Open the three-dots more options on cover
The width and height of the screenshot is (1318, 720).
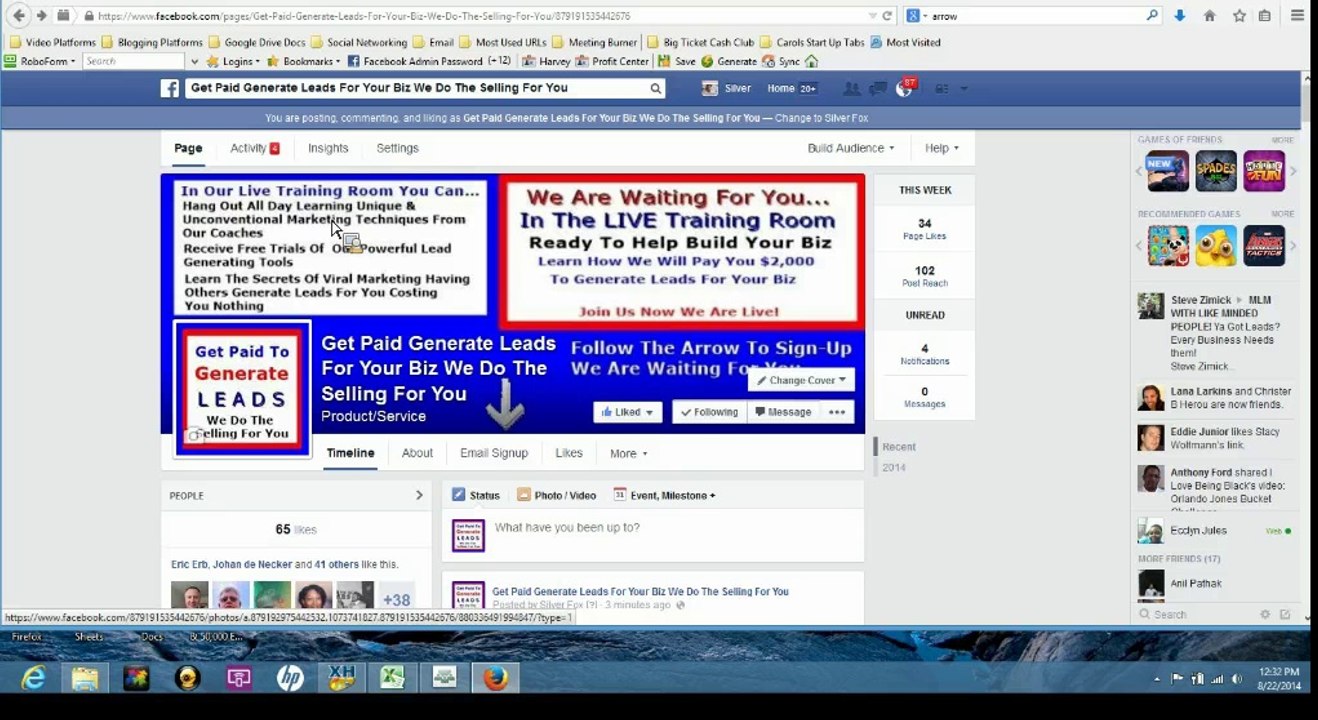pyautogui.click(x=837, y=412)
